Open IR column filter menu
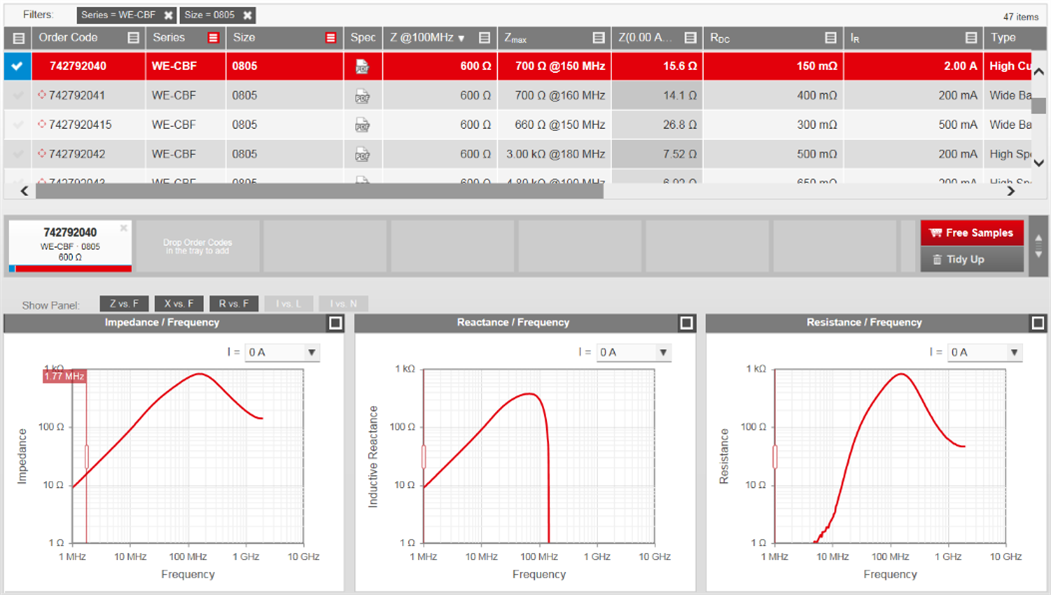The image size is (1051, 595). [x=971, y=38]
